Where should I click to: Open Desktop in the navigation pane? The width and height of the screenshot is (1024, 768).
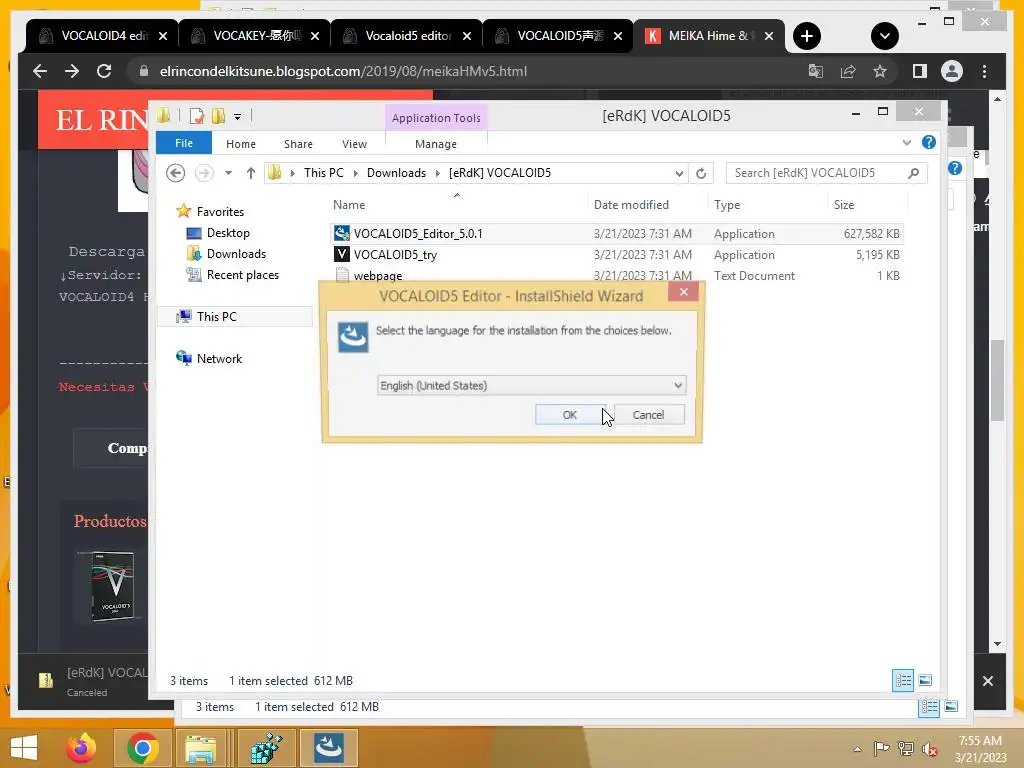point(228,232)
